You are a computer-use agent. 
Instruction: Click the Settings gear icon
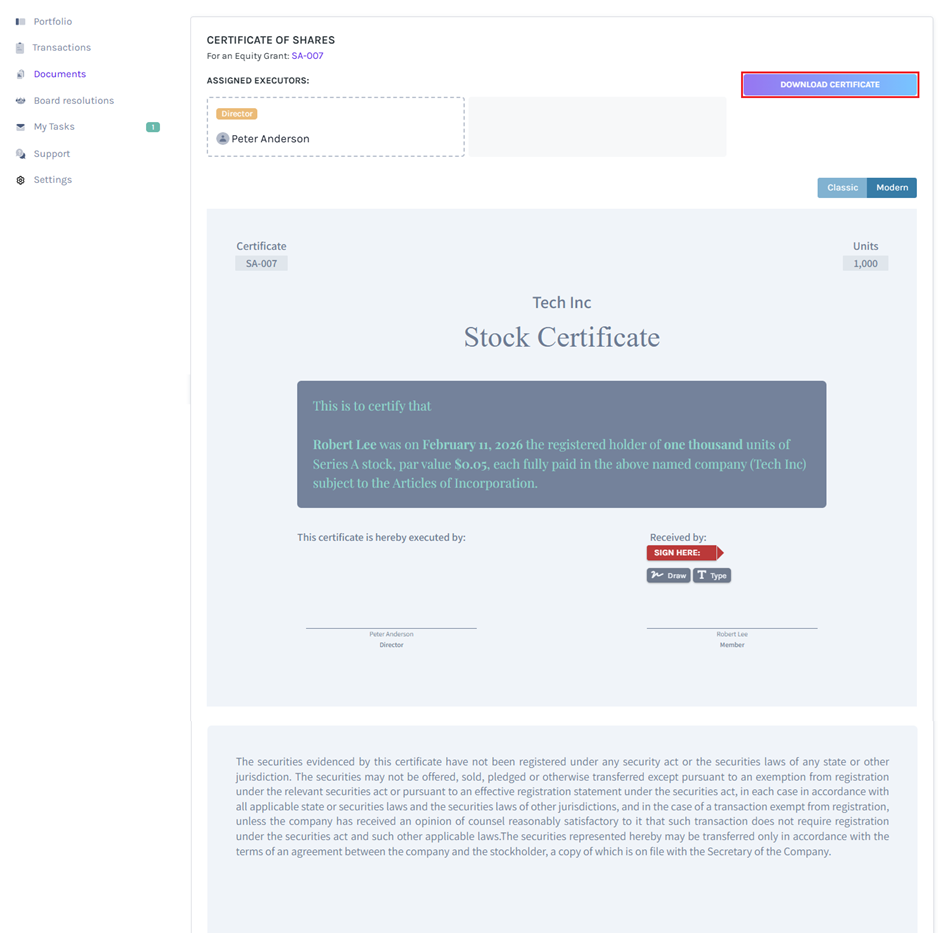[x=19, y=179]
